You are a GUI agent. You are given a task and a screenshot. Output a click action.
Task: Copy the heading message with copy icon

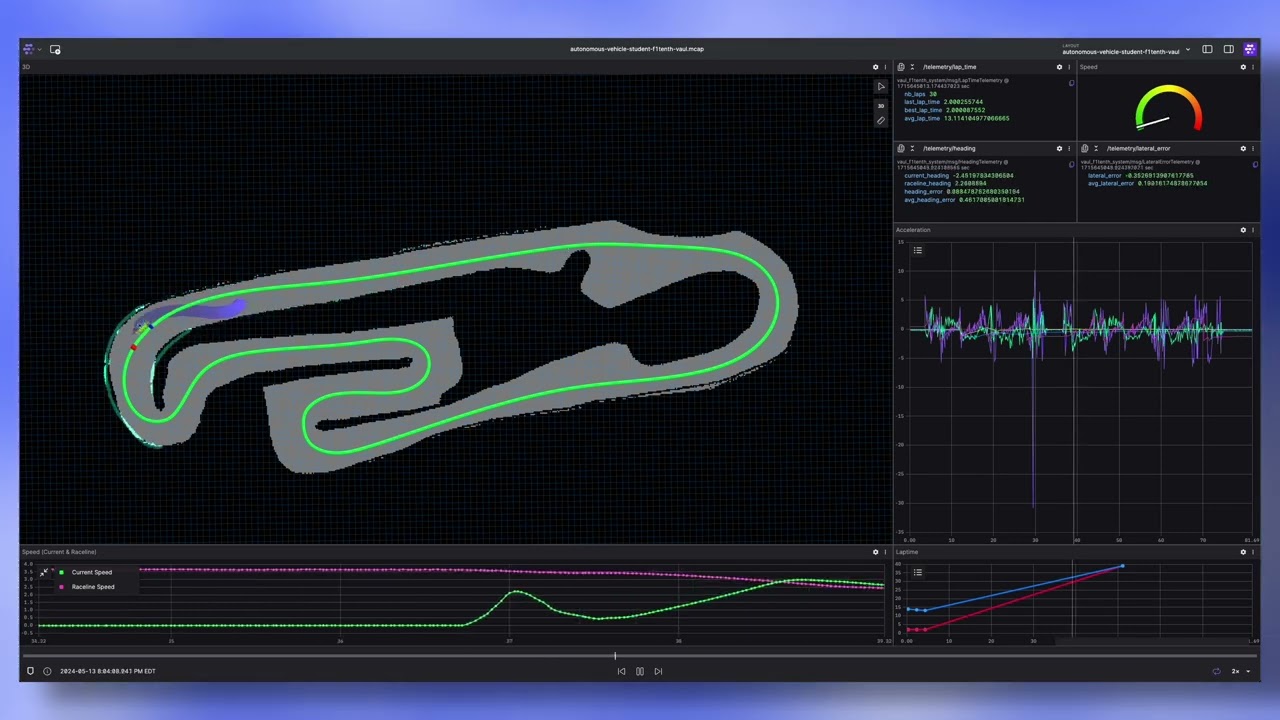1071,164
